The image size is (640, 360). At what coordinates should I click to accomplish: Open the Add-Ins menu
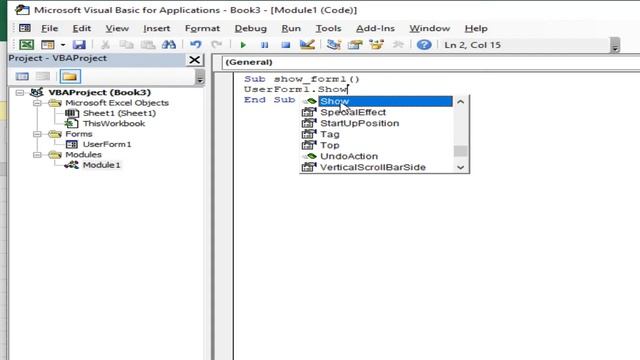click(375, 28)
